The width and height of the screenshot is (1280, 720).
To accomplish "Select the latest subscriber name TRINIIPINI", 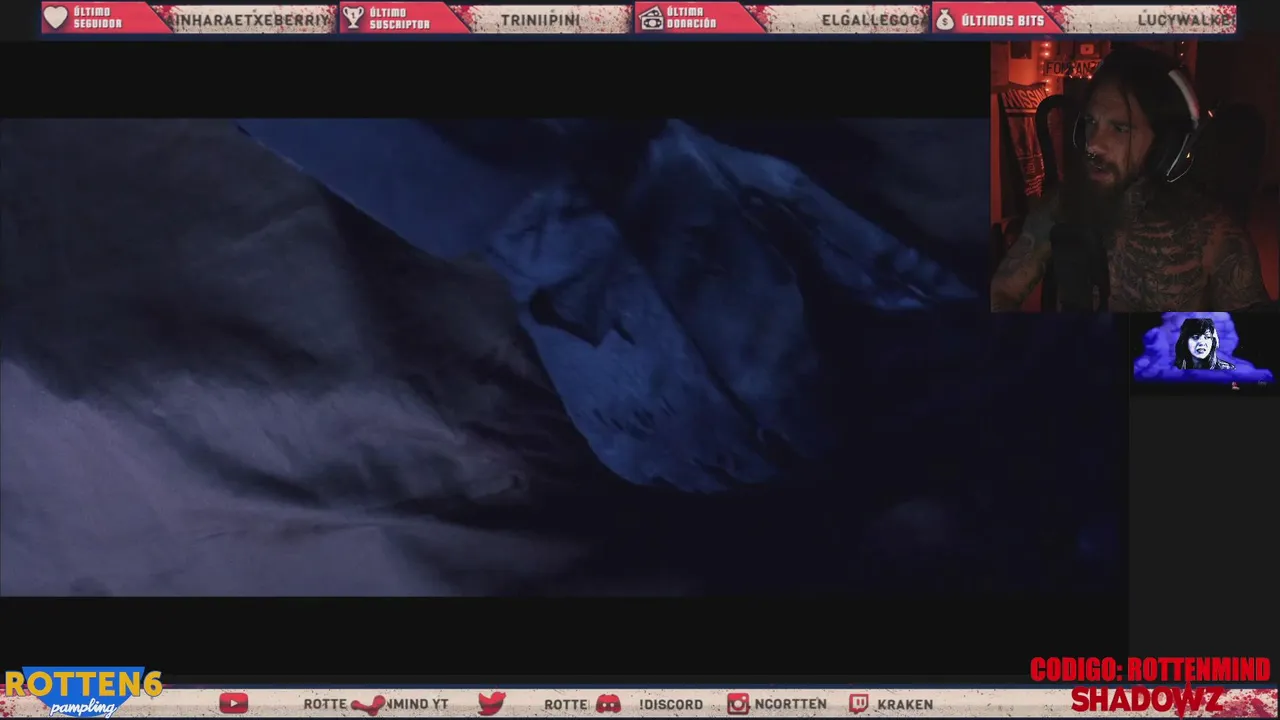I will [x=540, y=20].
